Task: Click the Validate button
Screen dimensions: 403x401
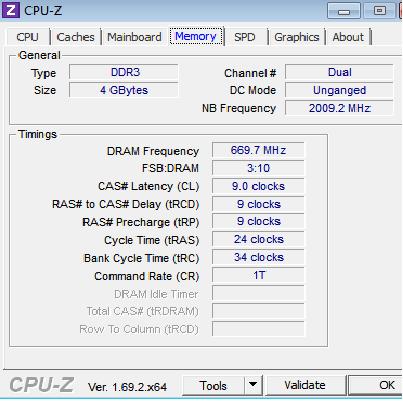Action: 305,386
